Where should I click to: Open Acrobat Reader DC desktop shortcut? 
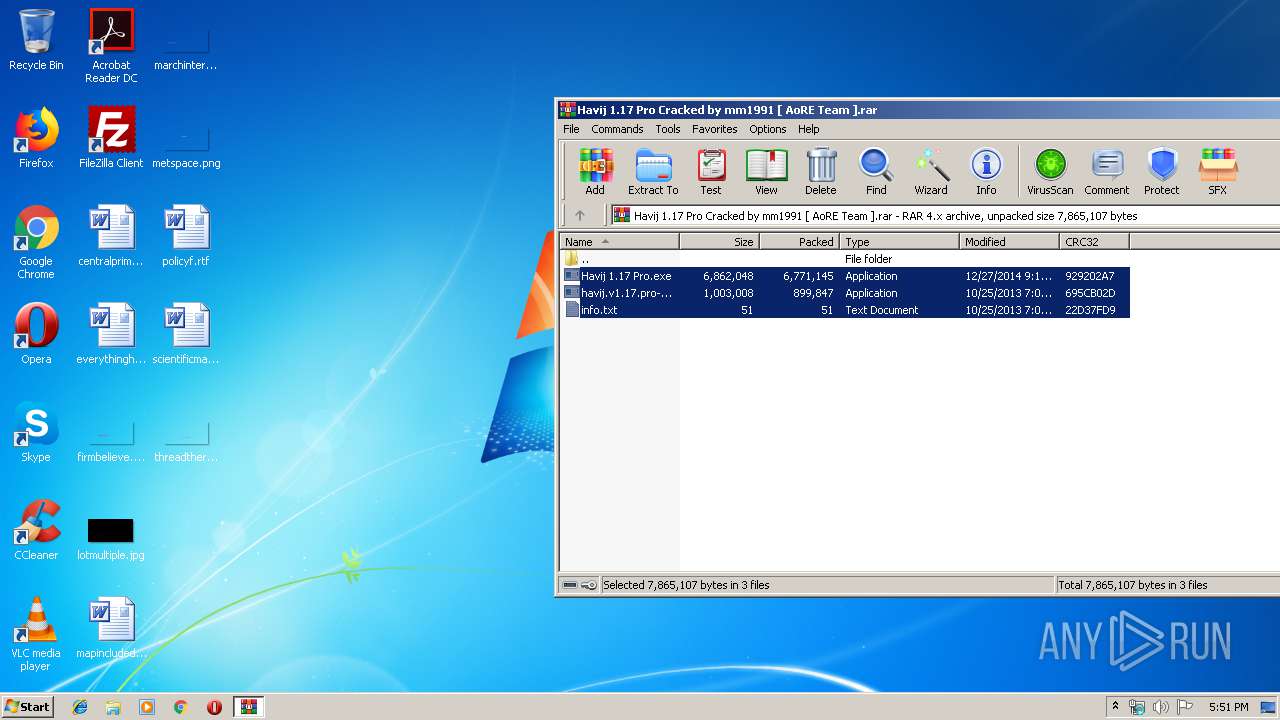pos(111,46)
